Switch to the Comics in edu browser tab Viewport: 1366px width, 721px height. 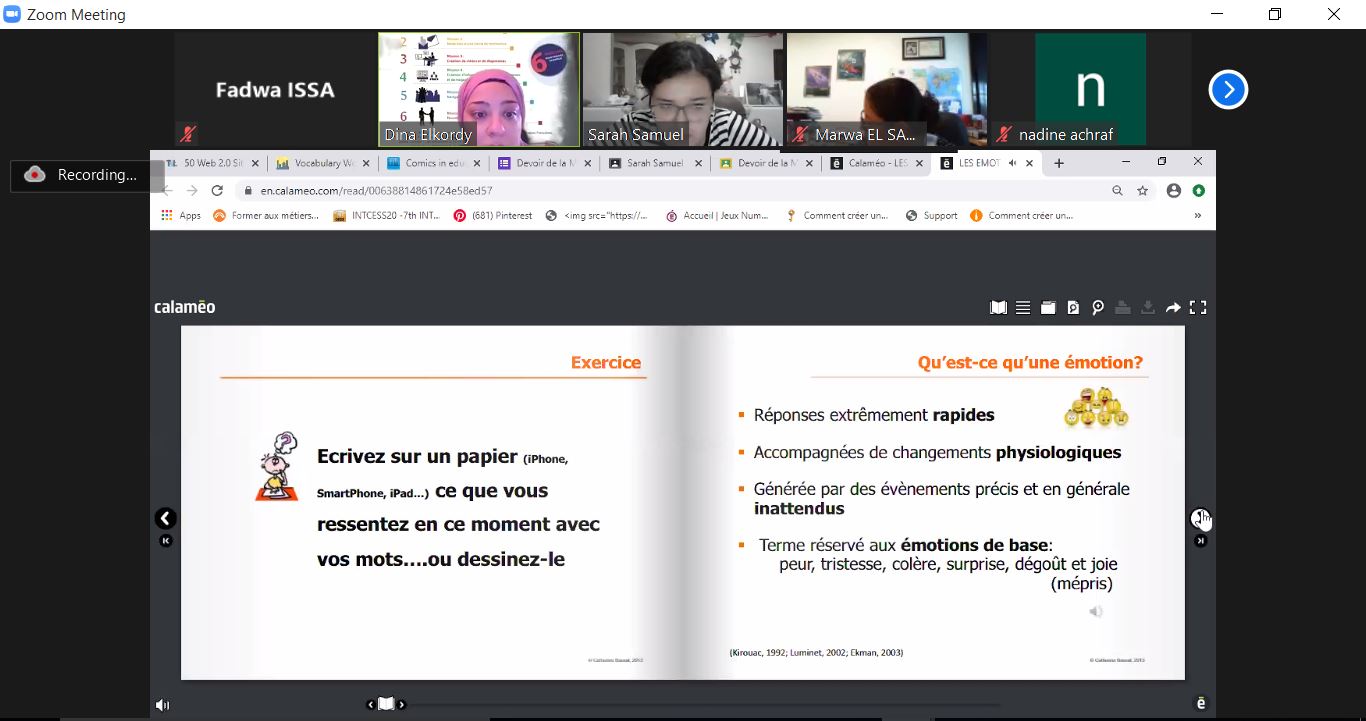tap(432, 163)
